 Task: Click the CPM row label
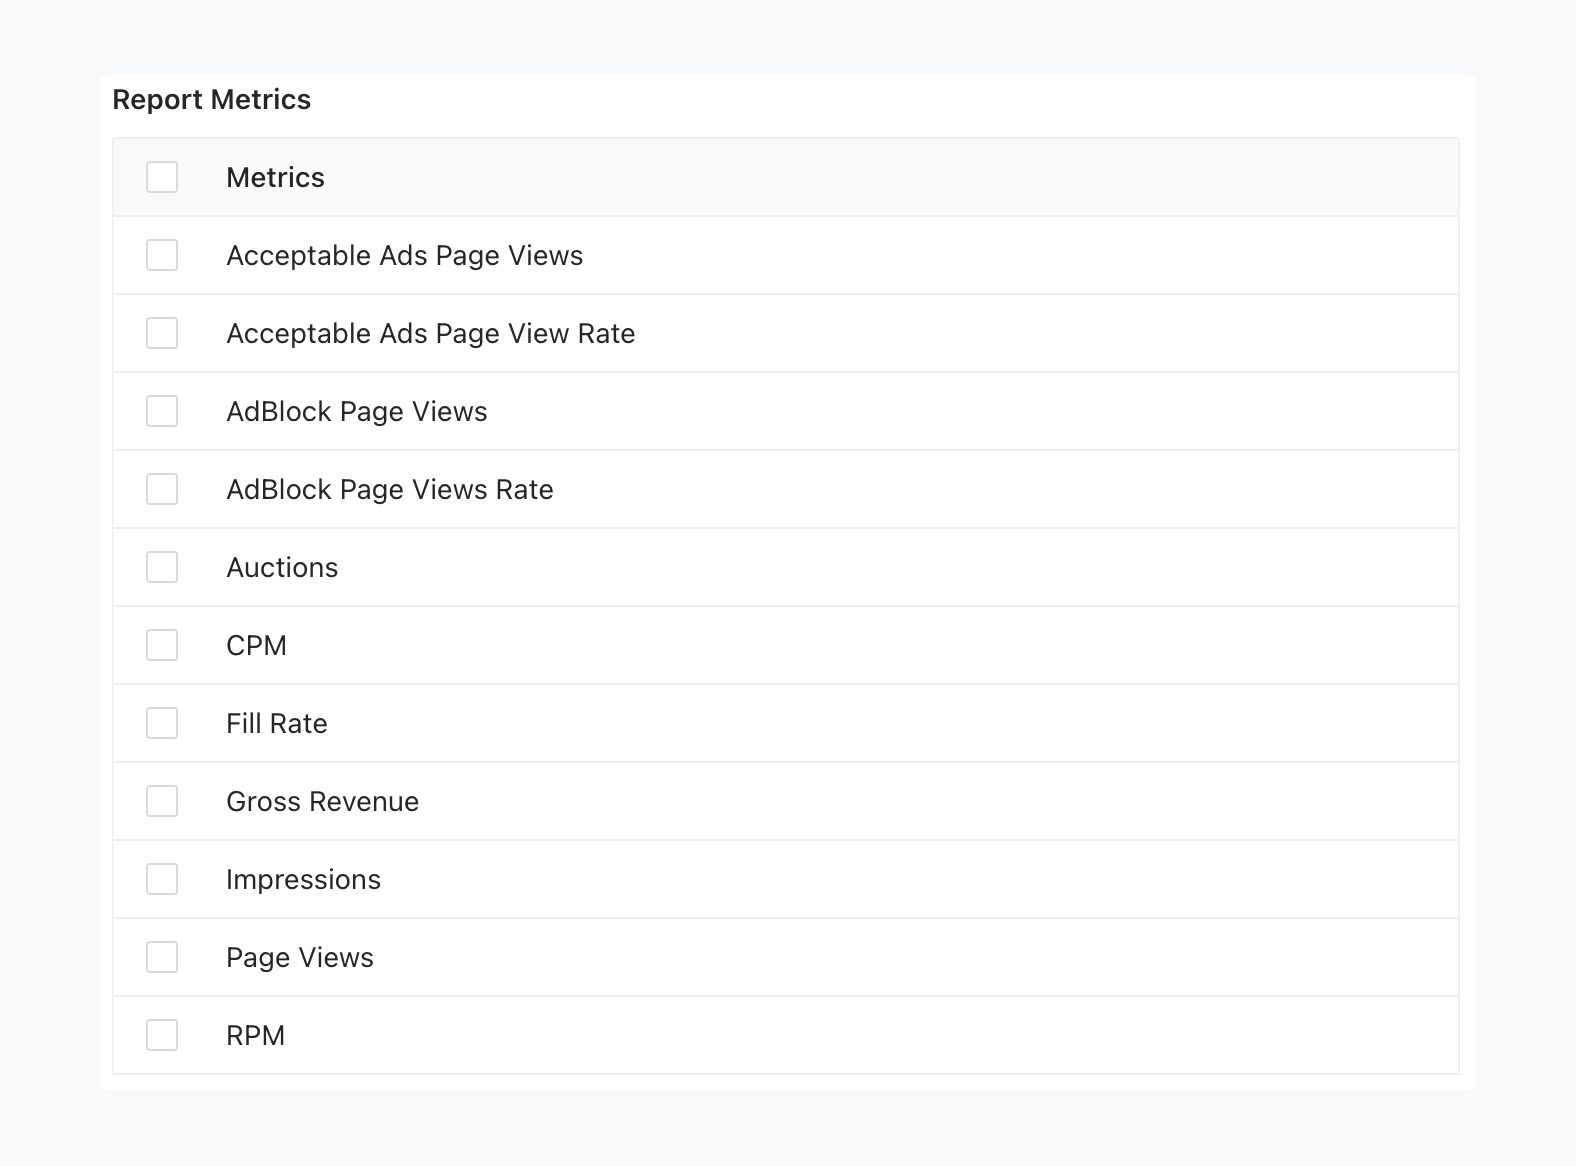click(256, 645)
